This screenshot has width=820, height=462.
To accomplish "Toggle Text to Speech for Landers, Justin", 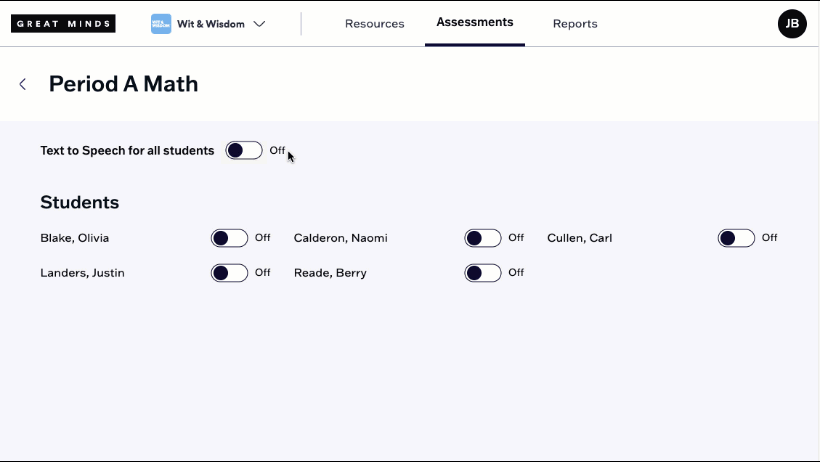I will point(230,273).
